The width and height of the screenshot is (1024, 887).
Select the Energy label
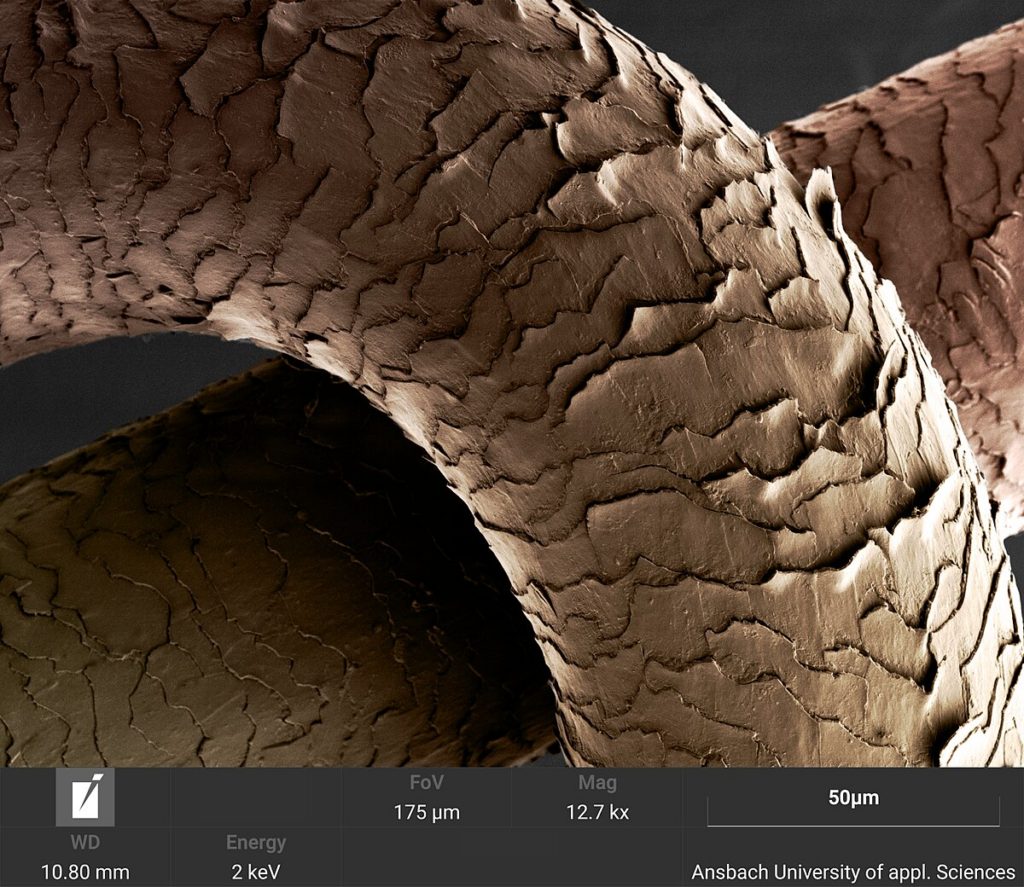256,843
